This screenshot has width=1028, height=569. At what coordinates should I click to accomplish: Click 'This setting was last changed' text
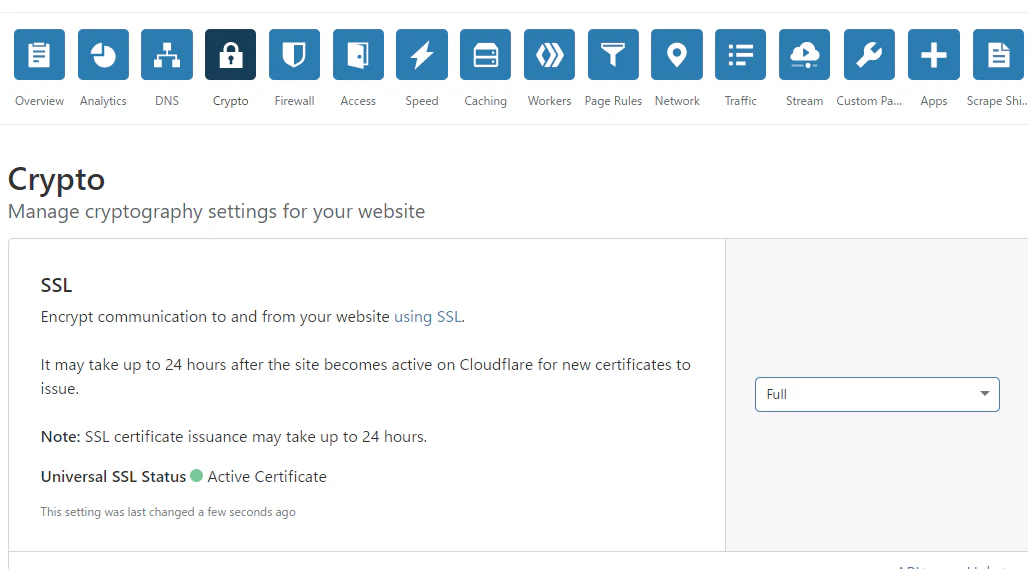pos(168,512)
